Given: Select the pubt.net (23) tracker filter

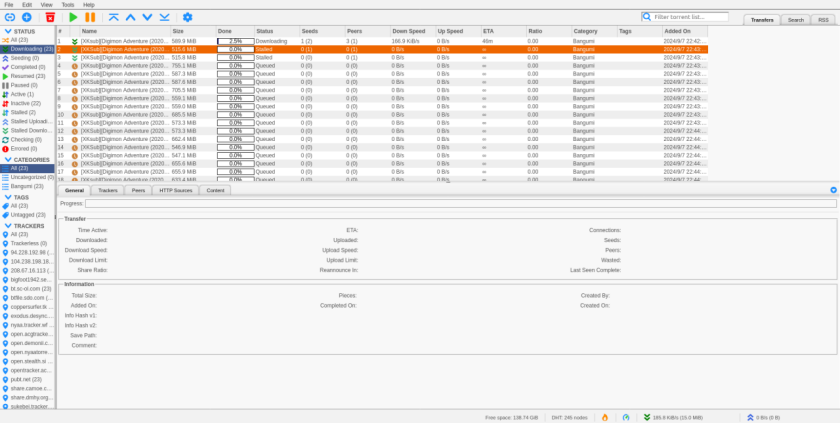Looking at the screenshot, I should (28, 380).
